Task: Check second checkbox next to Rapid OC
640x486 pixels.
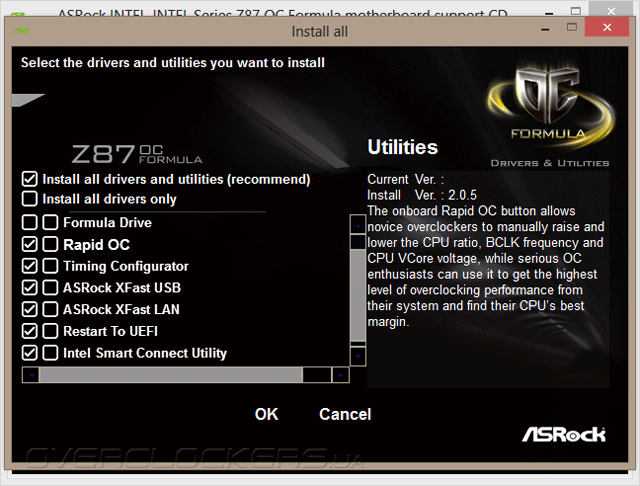Action: click(x=50, y=244)
